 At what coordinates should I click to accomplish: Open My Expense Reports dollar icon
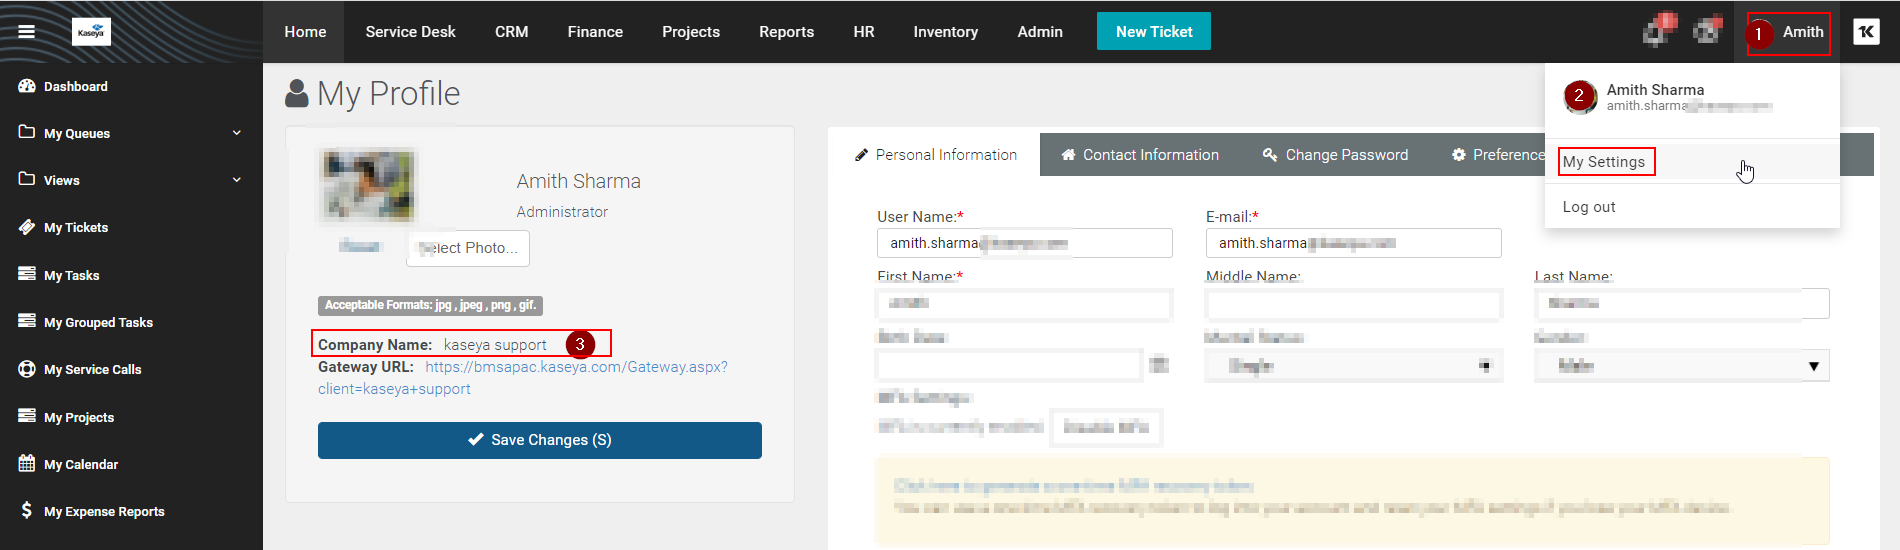pyautogui.click(x=27, y=510)
